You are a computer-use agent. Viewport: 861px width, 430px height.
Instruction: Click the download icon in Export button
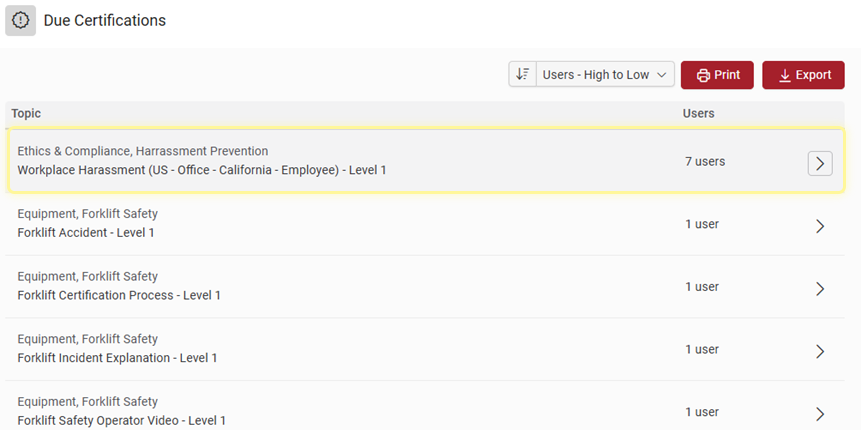785,75
